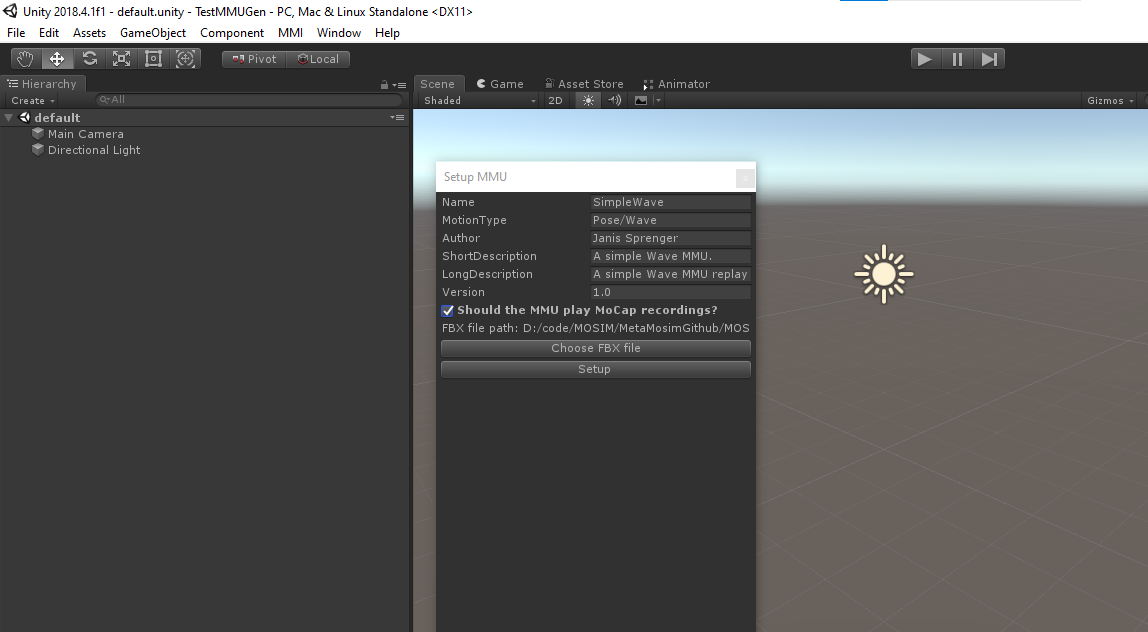Image resolution: width=1148 pixels, height=632 pixels.
Task: Open the GameObject menu
Action: [x=153, y=33]
